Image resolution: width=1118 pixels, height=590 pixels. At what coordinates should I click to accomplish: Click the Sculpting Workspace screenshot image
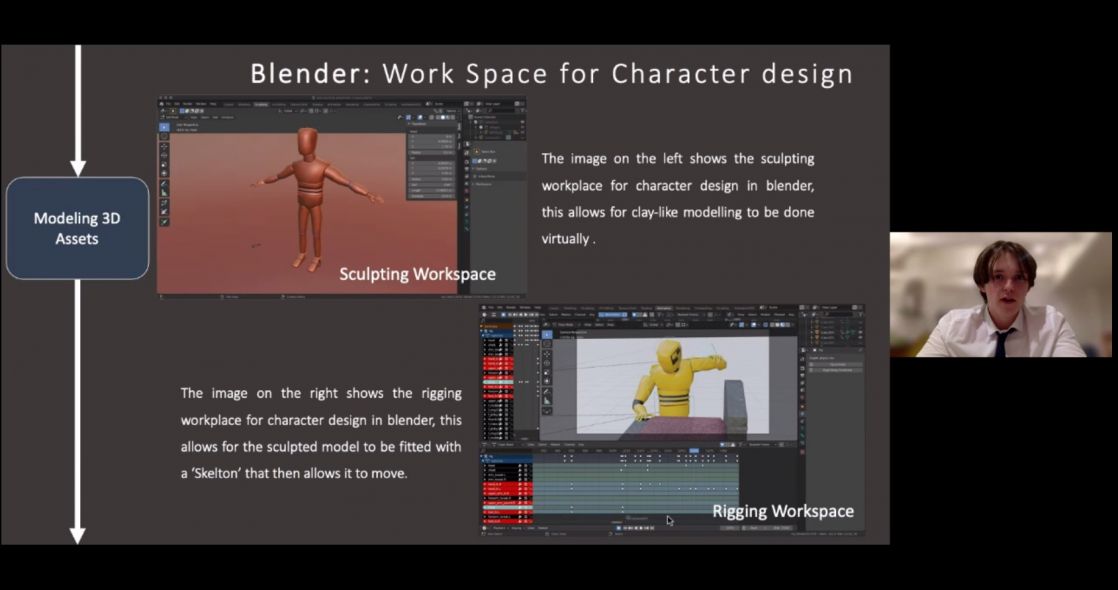click(342, 197)
